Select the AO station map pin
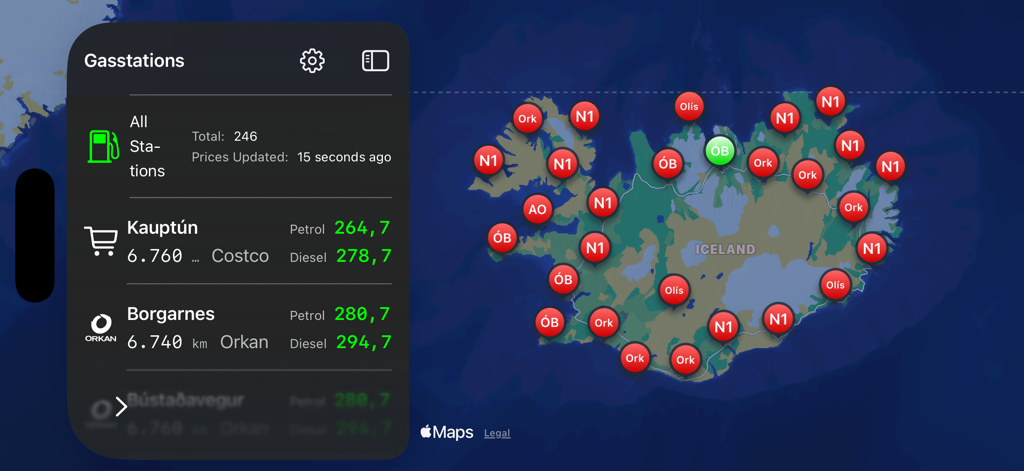The image size is (1024, 471). pyautogui.click(x=537, y=210)
